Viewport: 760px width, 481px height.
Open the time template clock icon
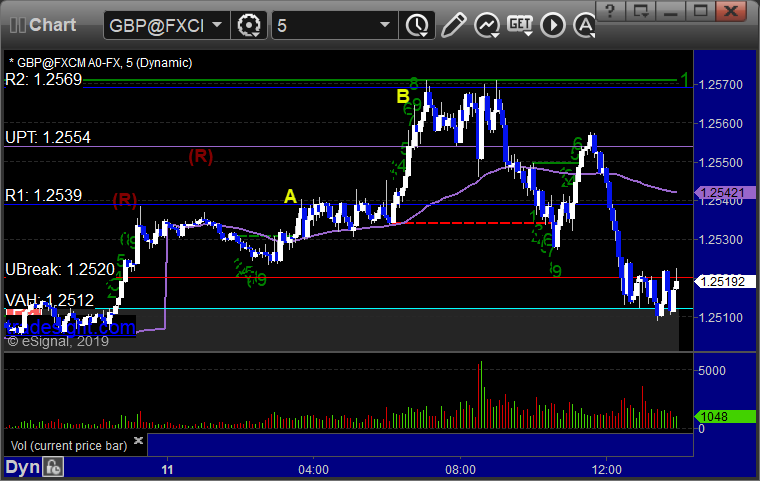(x=417, y=25)
